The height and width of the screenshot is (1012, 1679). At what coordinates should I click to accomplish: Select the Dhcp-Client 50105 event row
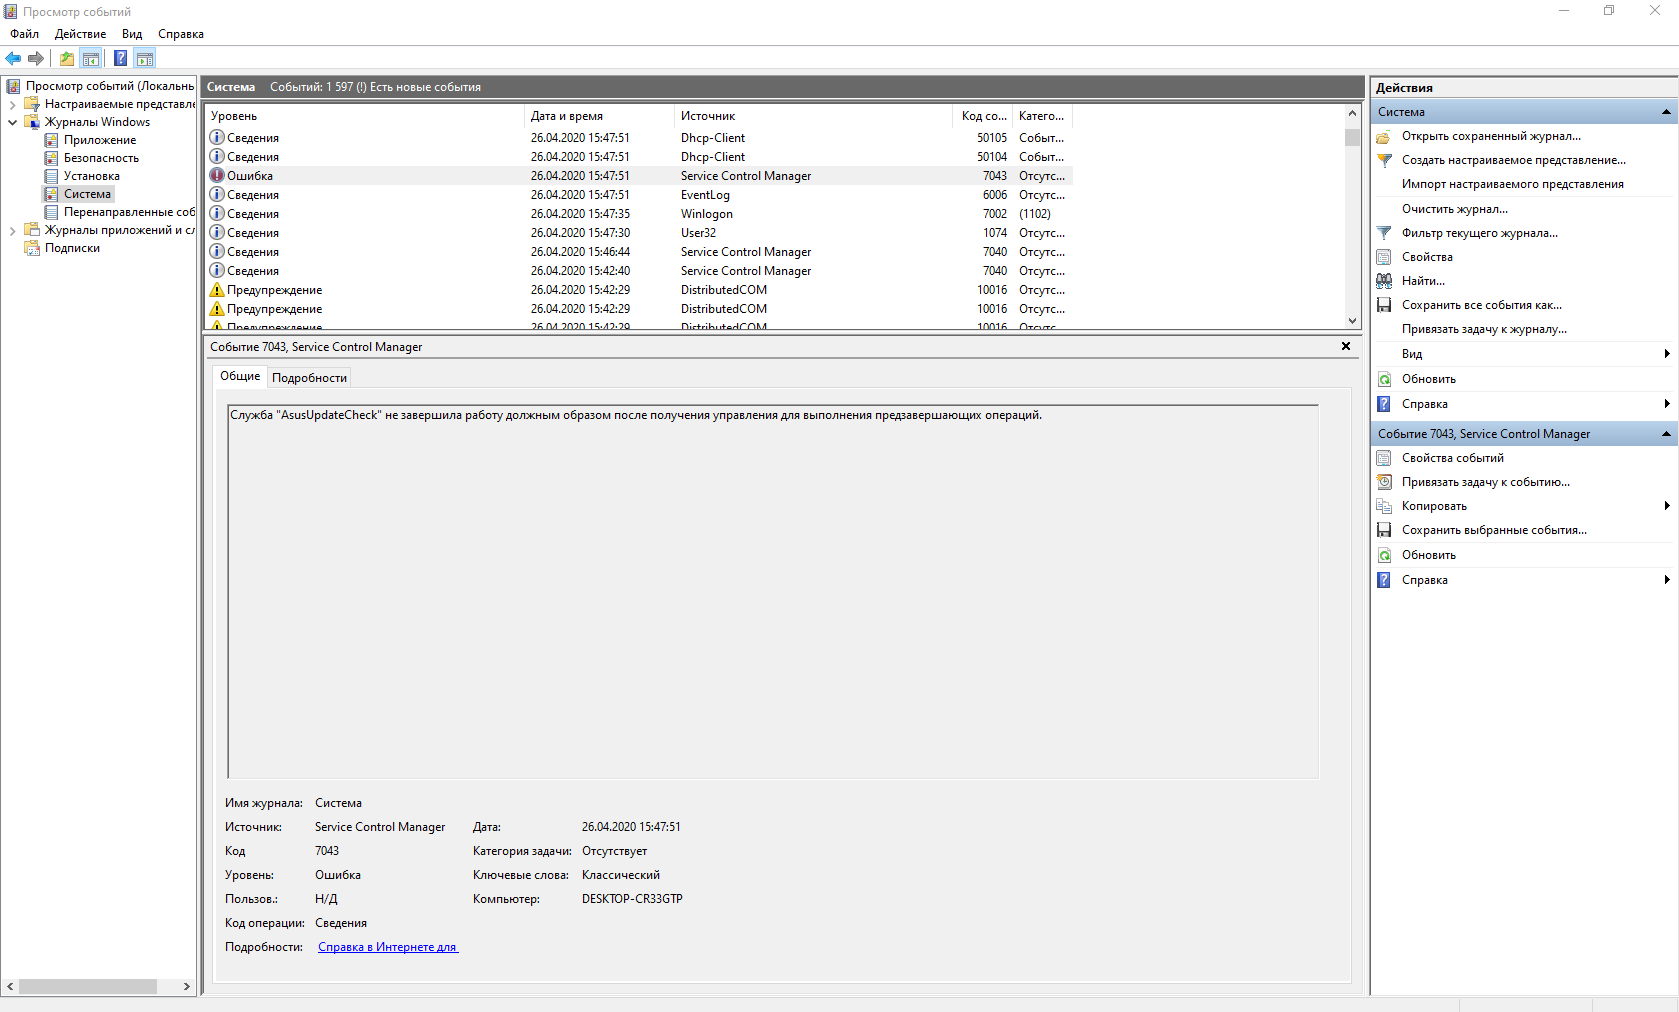click(639, 138)
